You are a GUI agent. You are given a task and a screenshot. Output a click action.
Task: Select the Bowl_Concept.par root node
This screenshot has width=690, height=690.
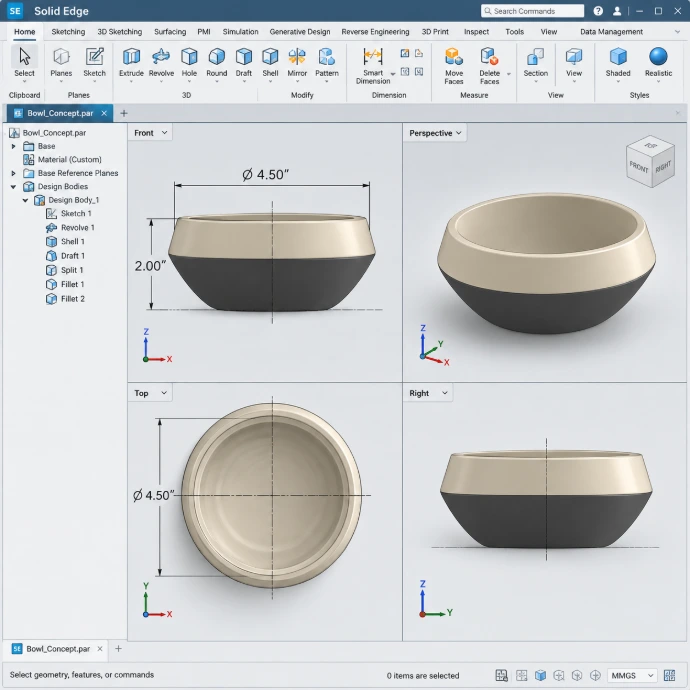(48, 132)
